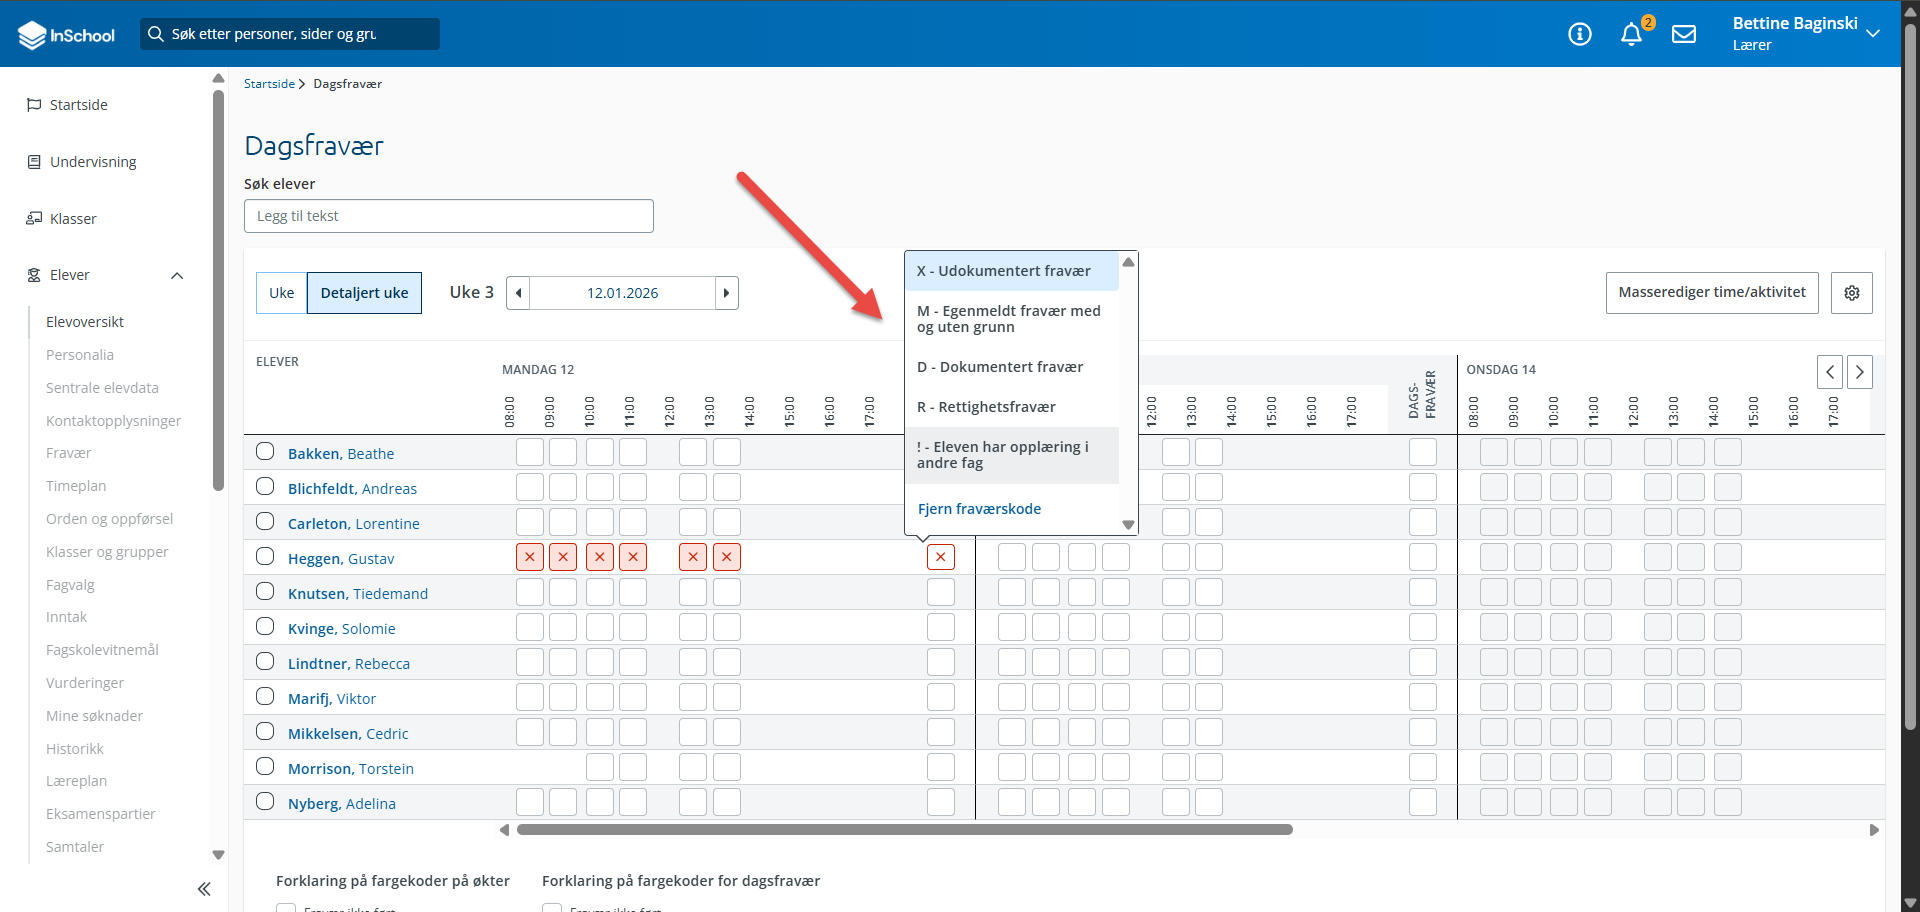Open the Startside breadcrumb link
This screenshot has height=912, width=1920.
click(x=269, y=84)
